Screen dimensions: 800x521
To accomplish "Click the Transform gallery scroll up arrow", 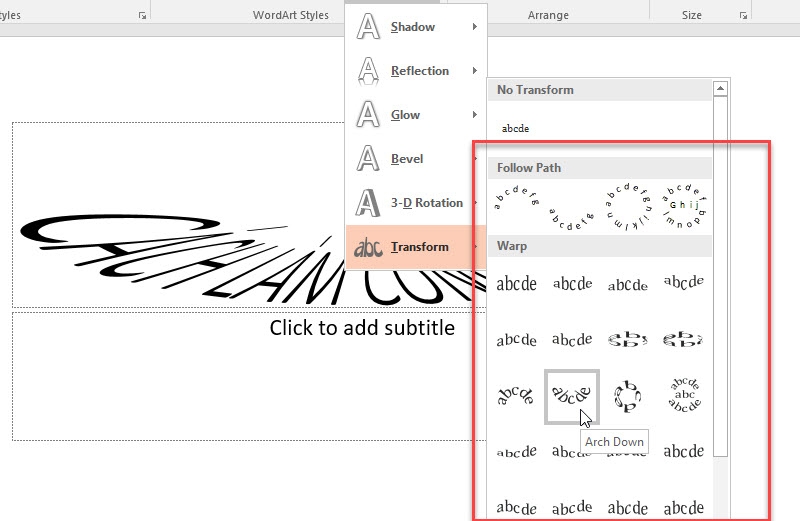I will click(720, 89).
